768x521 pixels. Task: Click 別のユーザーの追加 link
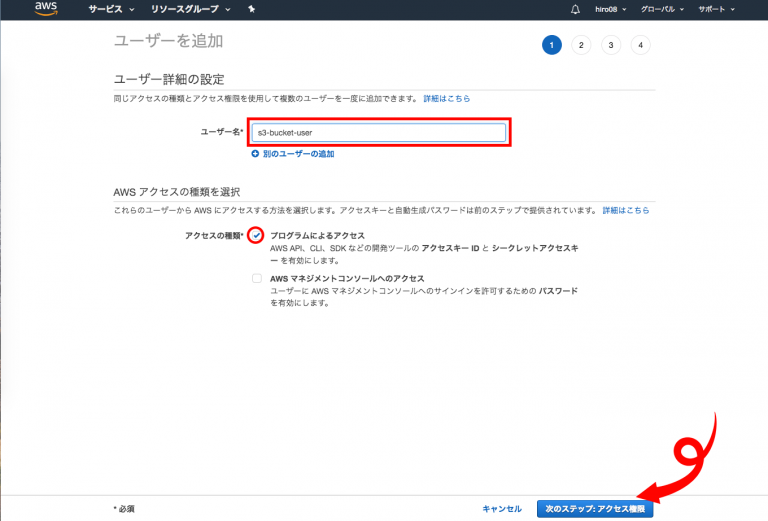298,154
